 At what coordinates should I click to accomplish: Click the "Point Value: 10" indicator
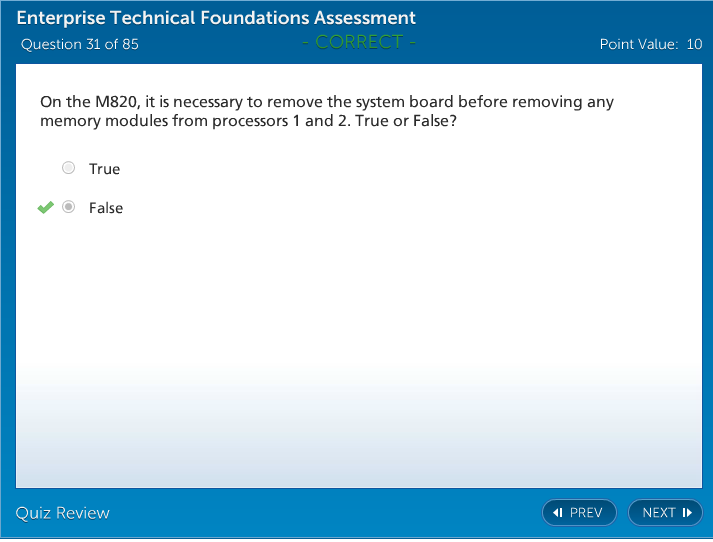point(650,44)
